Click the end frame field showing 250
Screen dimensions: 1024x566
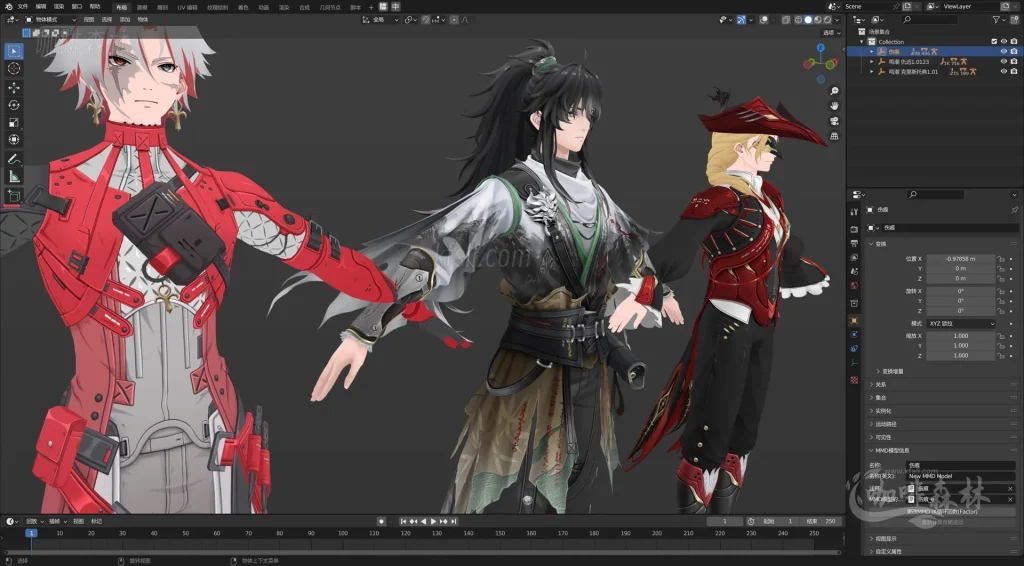tap(822, 522)
